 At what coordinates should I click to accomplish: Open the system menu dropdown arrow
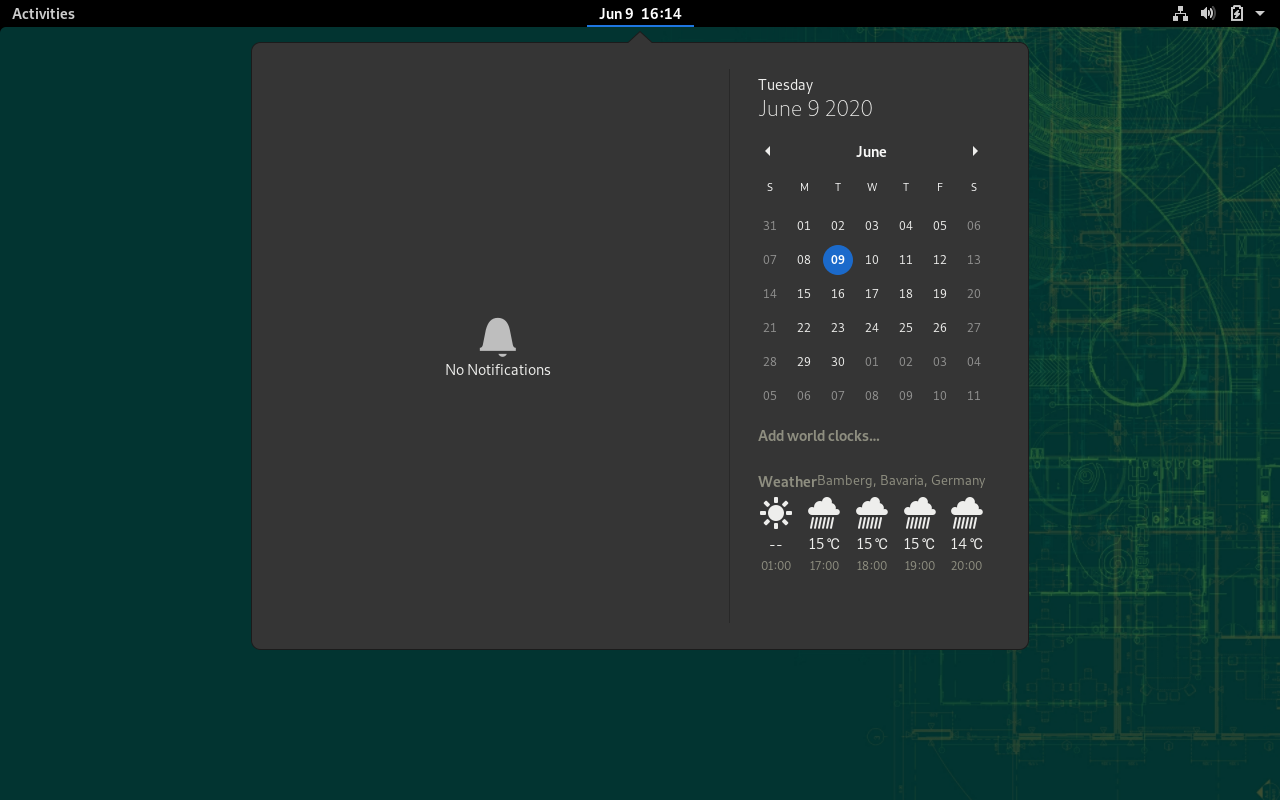click(x=1260, y=13)
